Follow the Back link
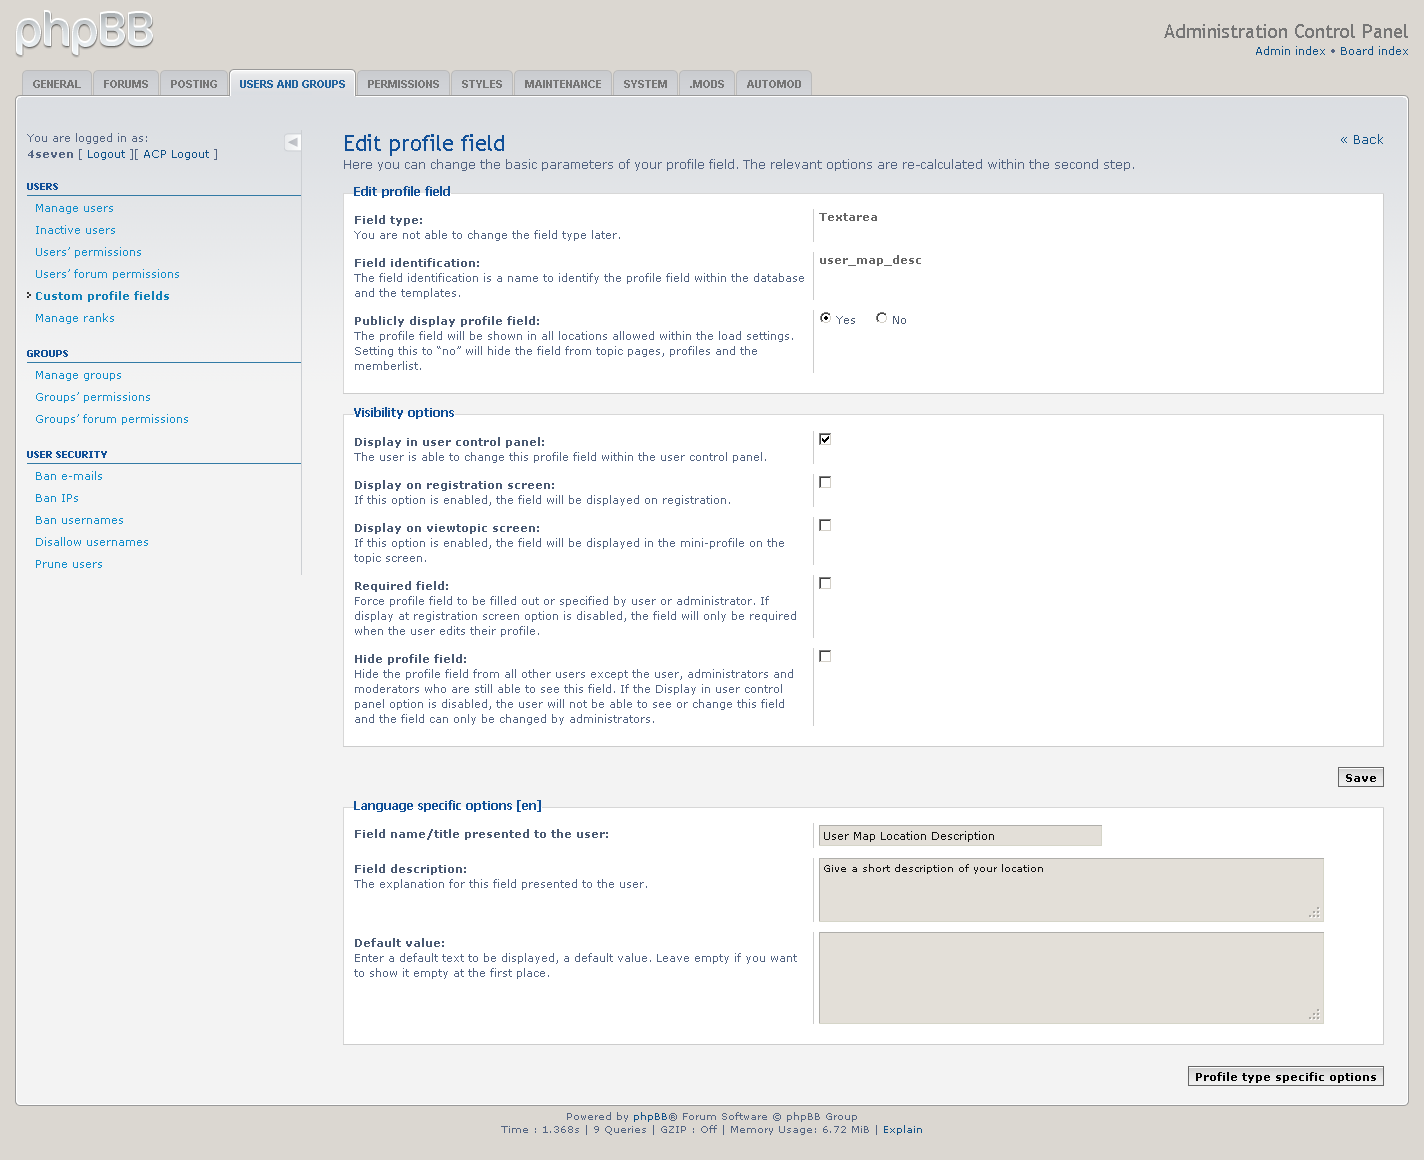The image size is (1424, 1160). point(1362,140)
